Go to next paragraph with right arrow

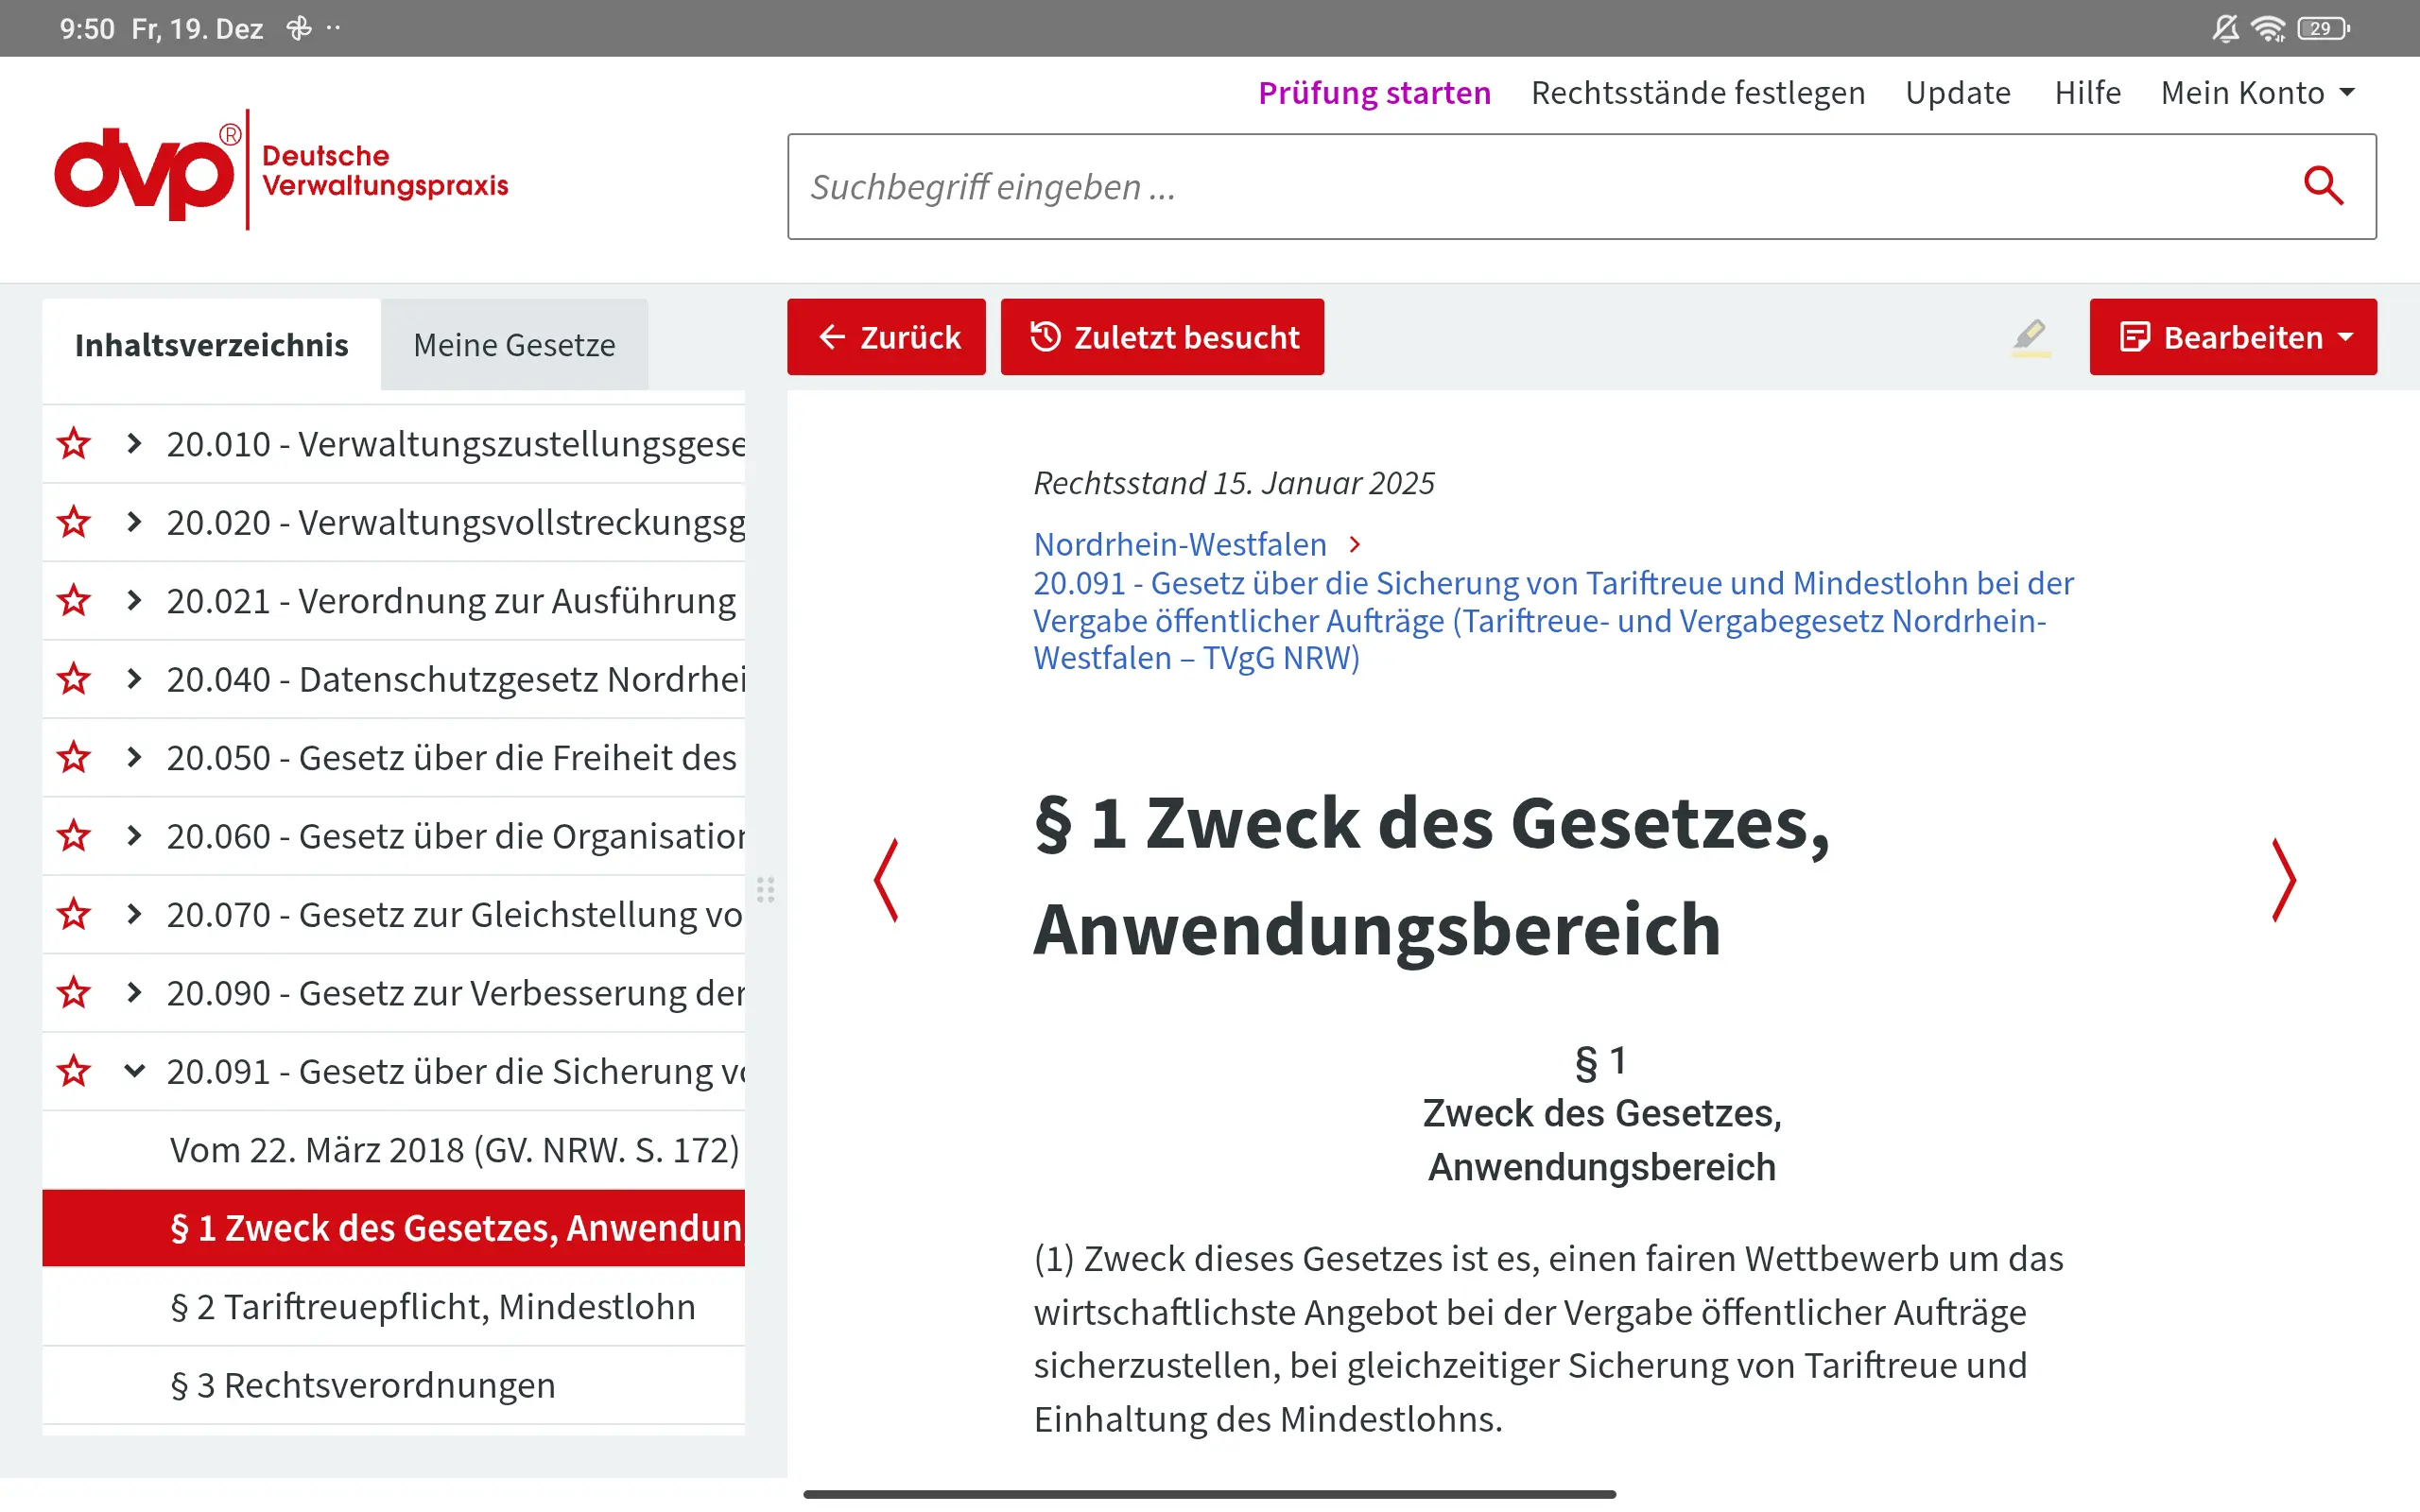coord(2283,880)
